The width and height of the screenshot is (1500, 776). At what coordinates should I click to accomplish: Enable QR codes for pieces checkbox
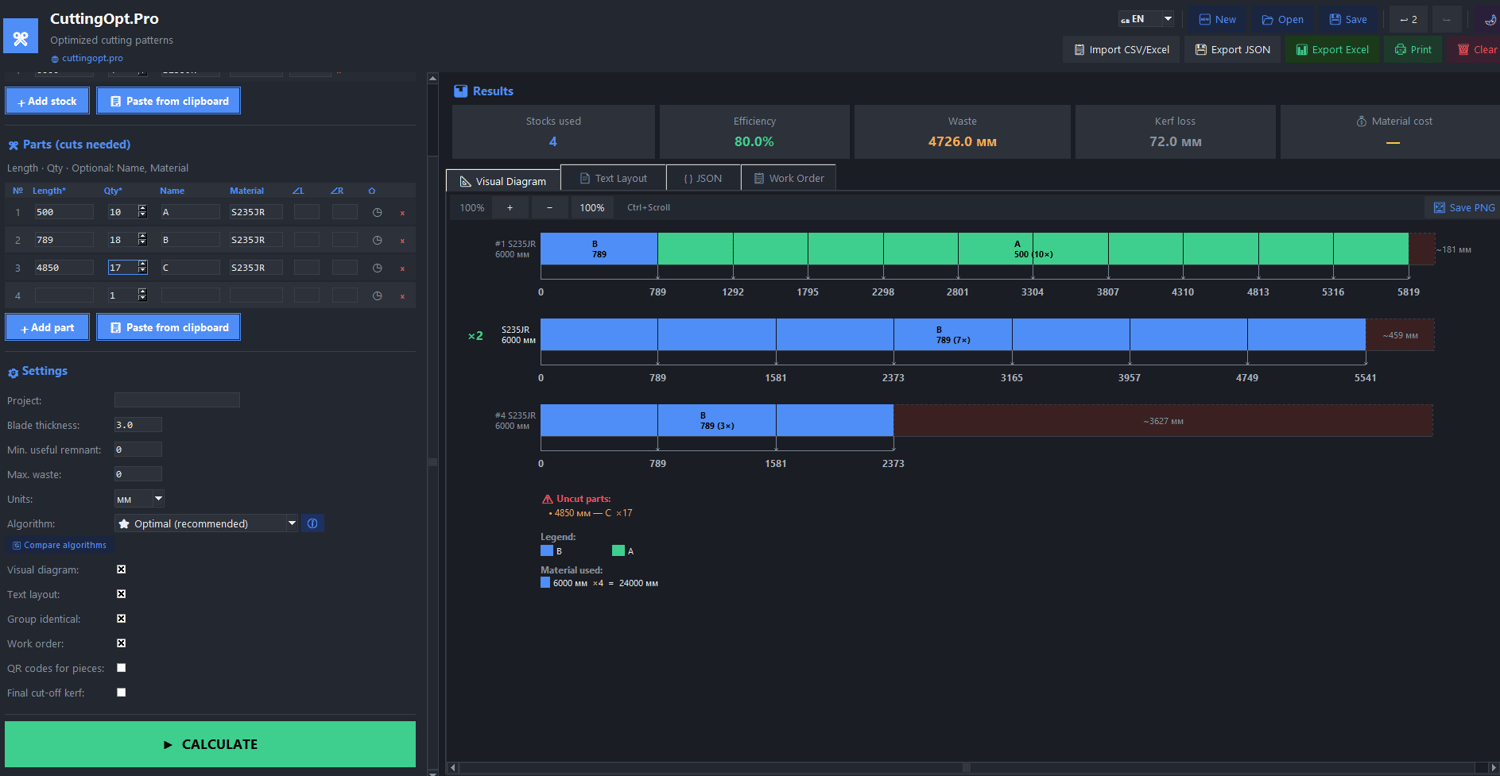(121, 668)
